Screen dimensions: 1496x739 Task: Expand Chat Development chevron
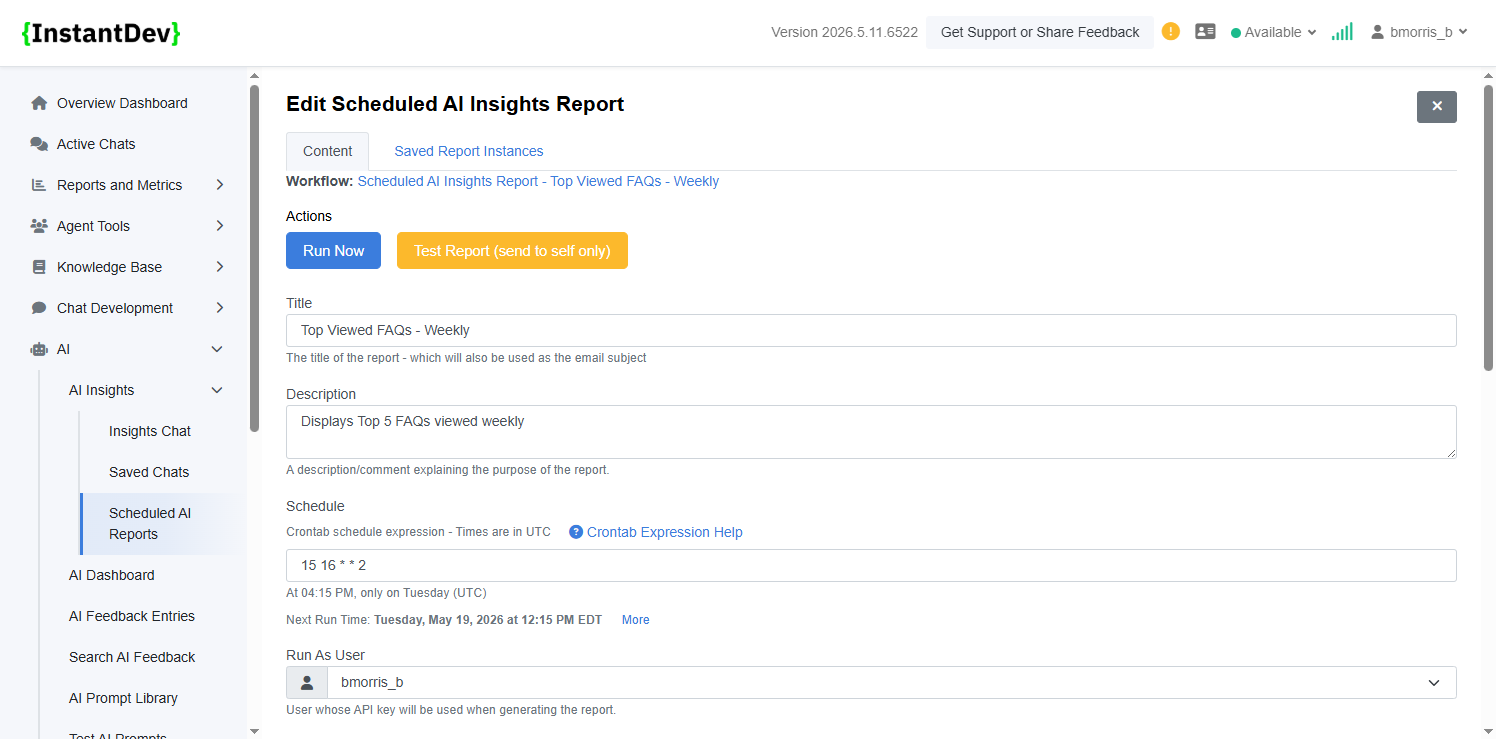(220, 308)
